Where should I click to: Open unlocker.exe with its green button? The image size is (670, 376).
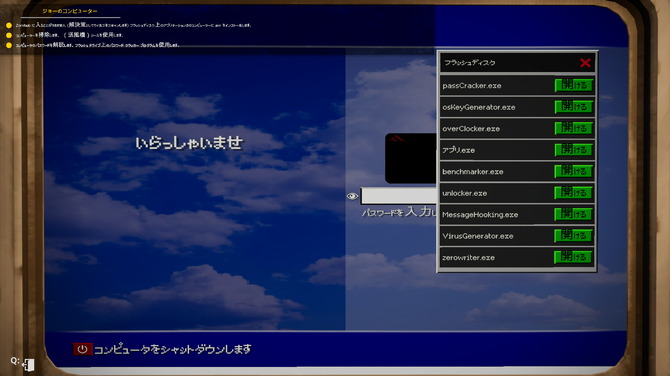pyautogui.click(x=574, y=193)
